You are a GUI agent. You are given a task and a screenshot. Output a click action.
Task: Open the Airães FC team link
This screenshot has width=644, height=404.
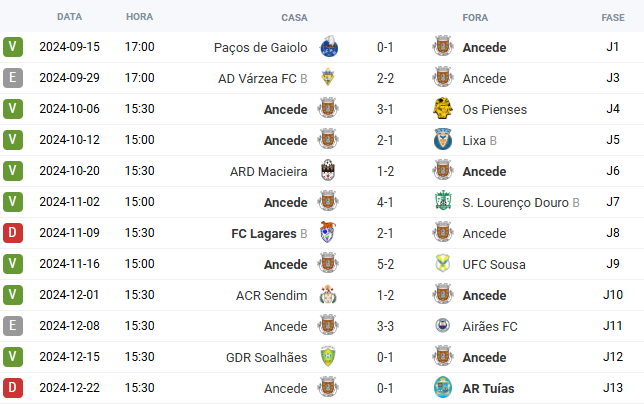click(490, 326)
